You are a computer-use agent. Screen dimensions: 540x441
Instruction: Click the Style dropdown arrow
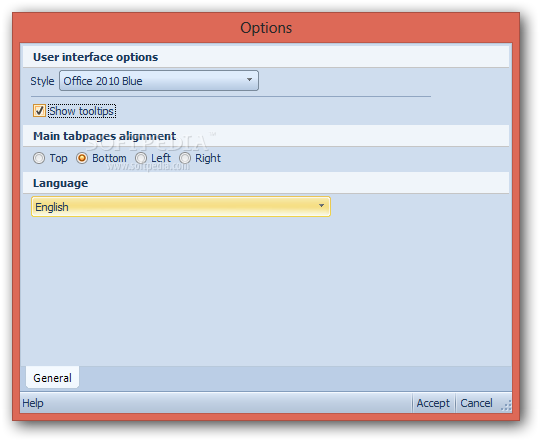[249, 80]
